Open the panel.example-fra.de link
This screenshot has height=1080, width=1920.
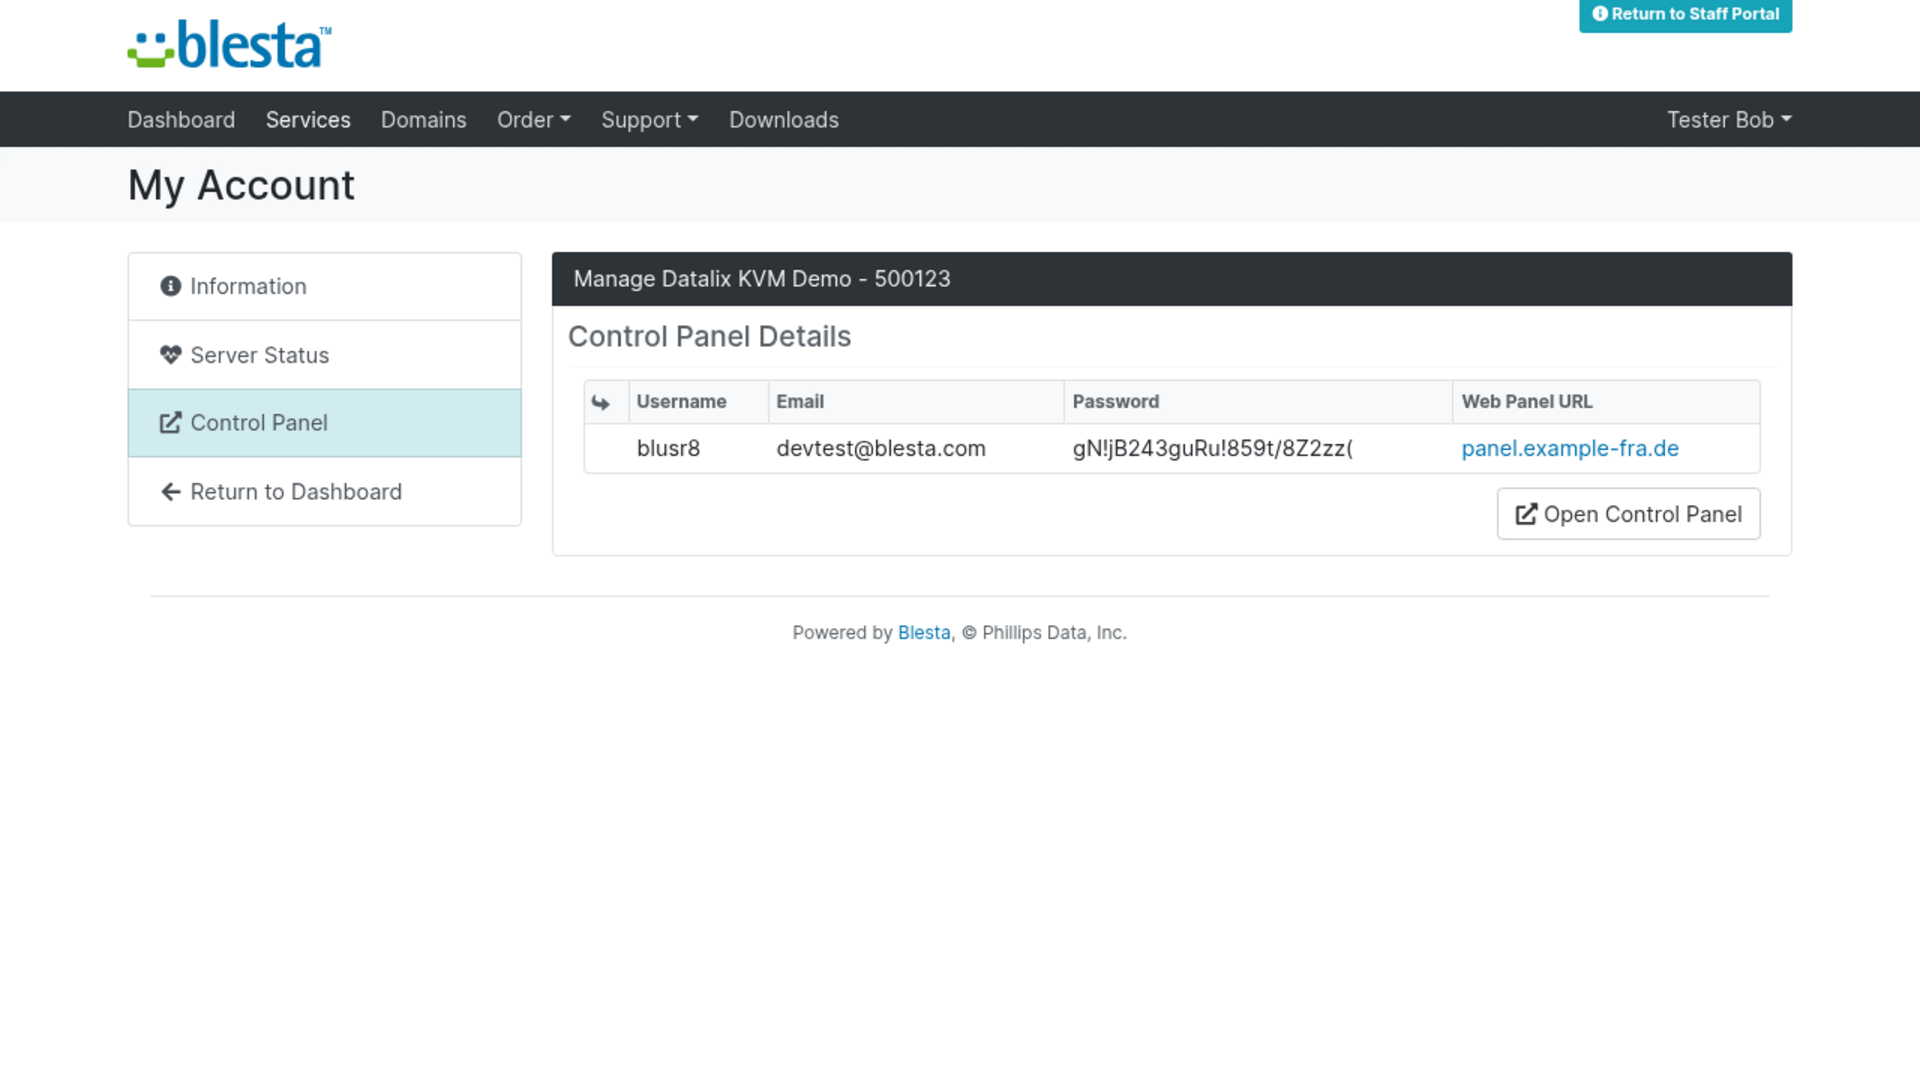click(1570, 449)
